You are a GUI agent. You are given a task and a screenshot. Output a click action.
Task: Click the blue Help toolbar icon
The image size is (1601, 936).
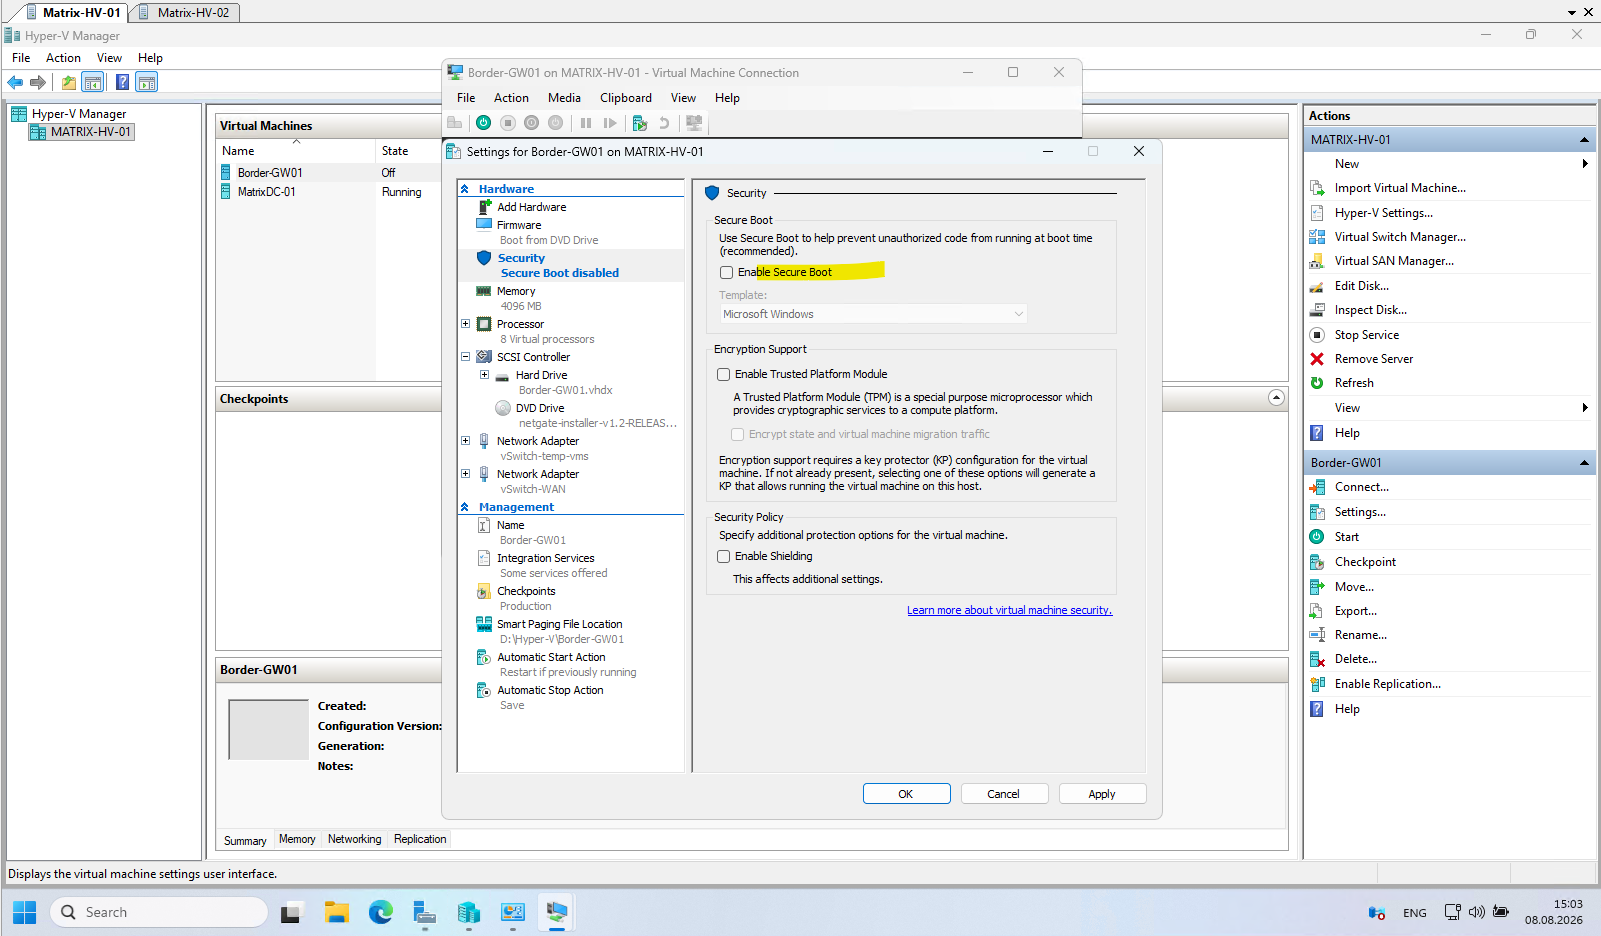pyautogui.click(x=122, y=82)
